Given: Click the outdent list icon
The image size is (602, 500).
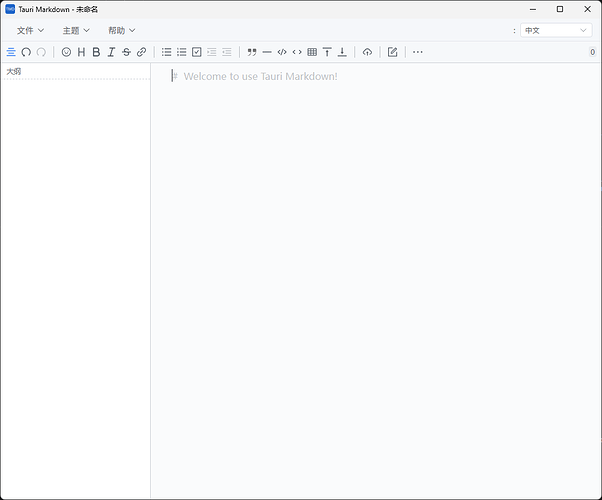Looking at the screenshot, I should coord(212,52).
